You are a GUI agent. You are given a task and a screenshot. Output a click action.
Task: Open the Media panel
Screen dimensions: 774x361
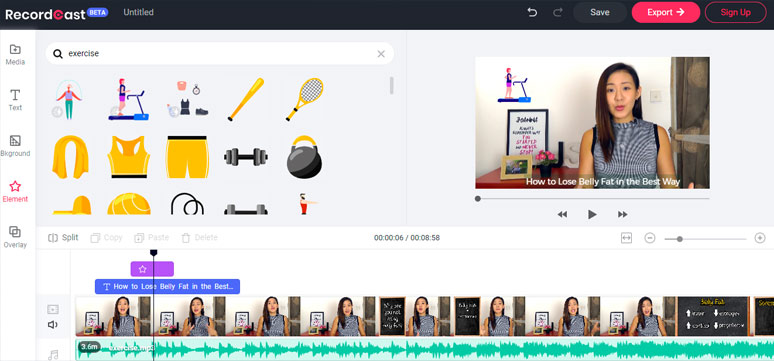tap(15, 54)
